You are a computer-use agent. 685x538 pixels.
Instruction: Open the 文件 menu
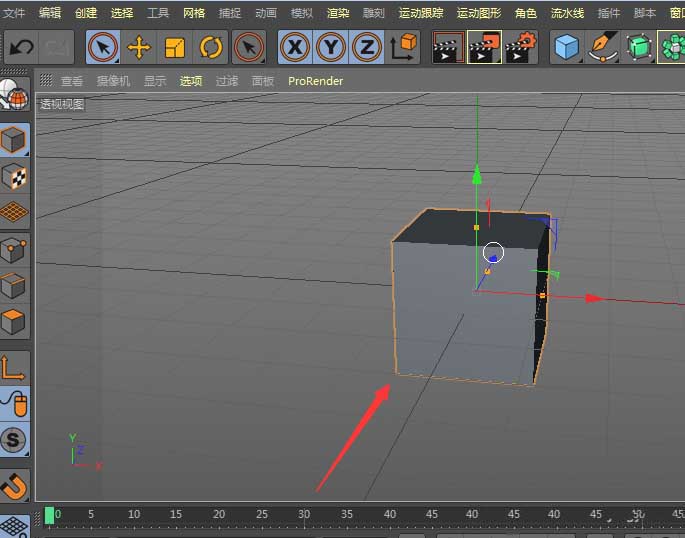(x=14, y=13)
